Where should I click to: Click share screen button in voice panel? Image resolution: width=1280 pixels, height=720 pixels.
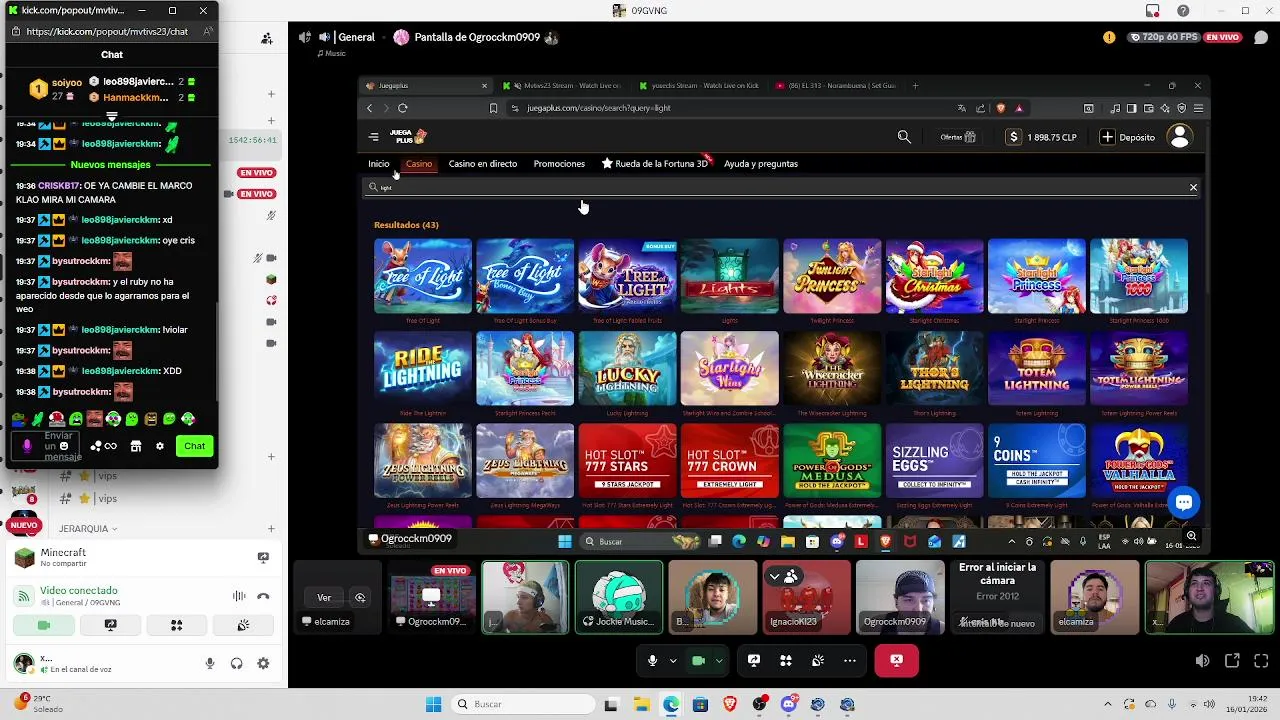click(x=110, y=625)
